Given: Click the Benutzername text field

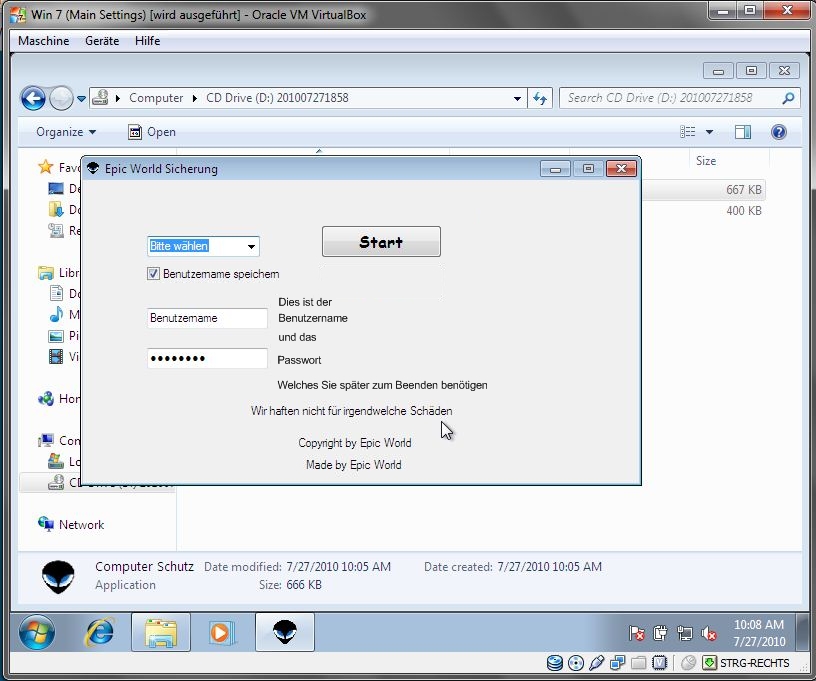Looking at the screenshot, I should click(207, 318).
